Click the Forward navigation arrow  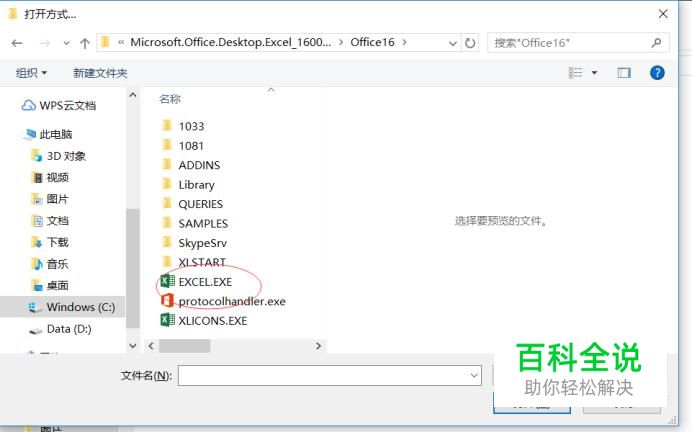pos(45,43)
